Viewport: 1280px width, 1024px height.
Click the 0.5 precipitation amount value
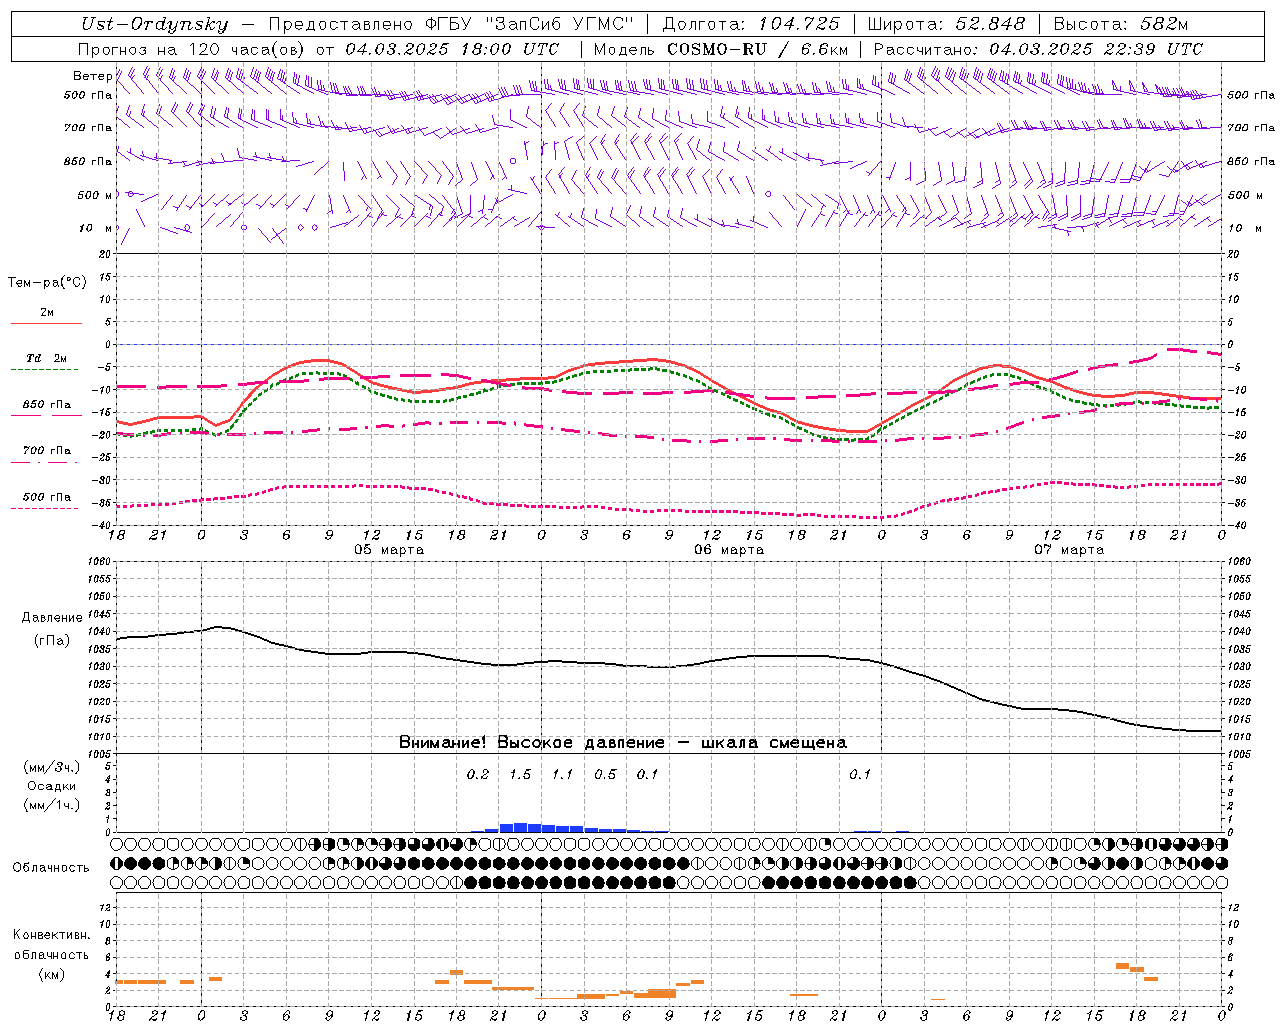(605, 774)
